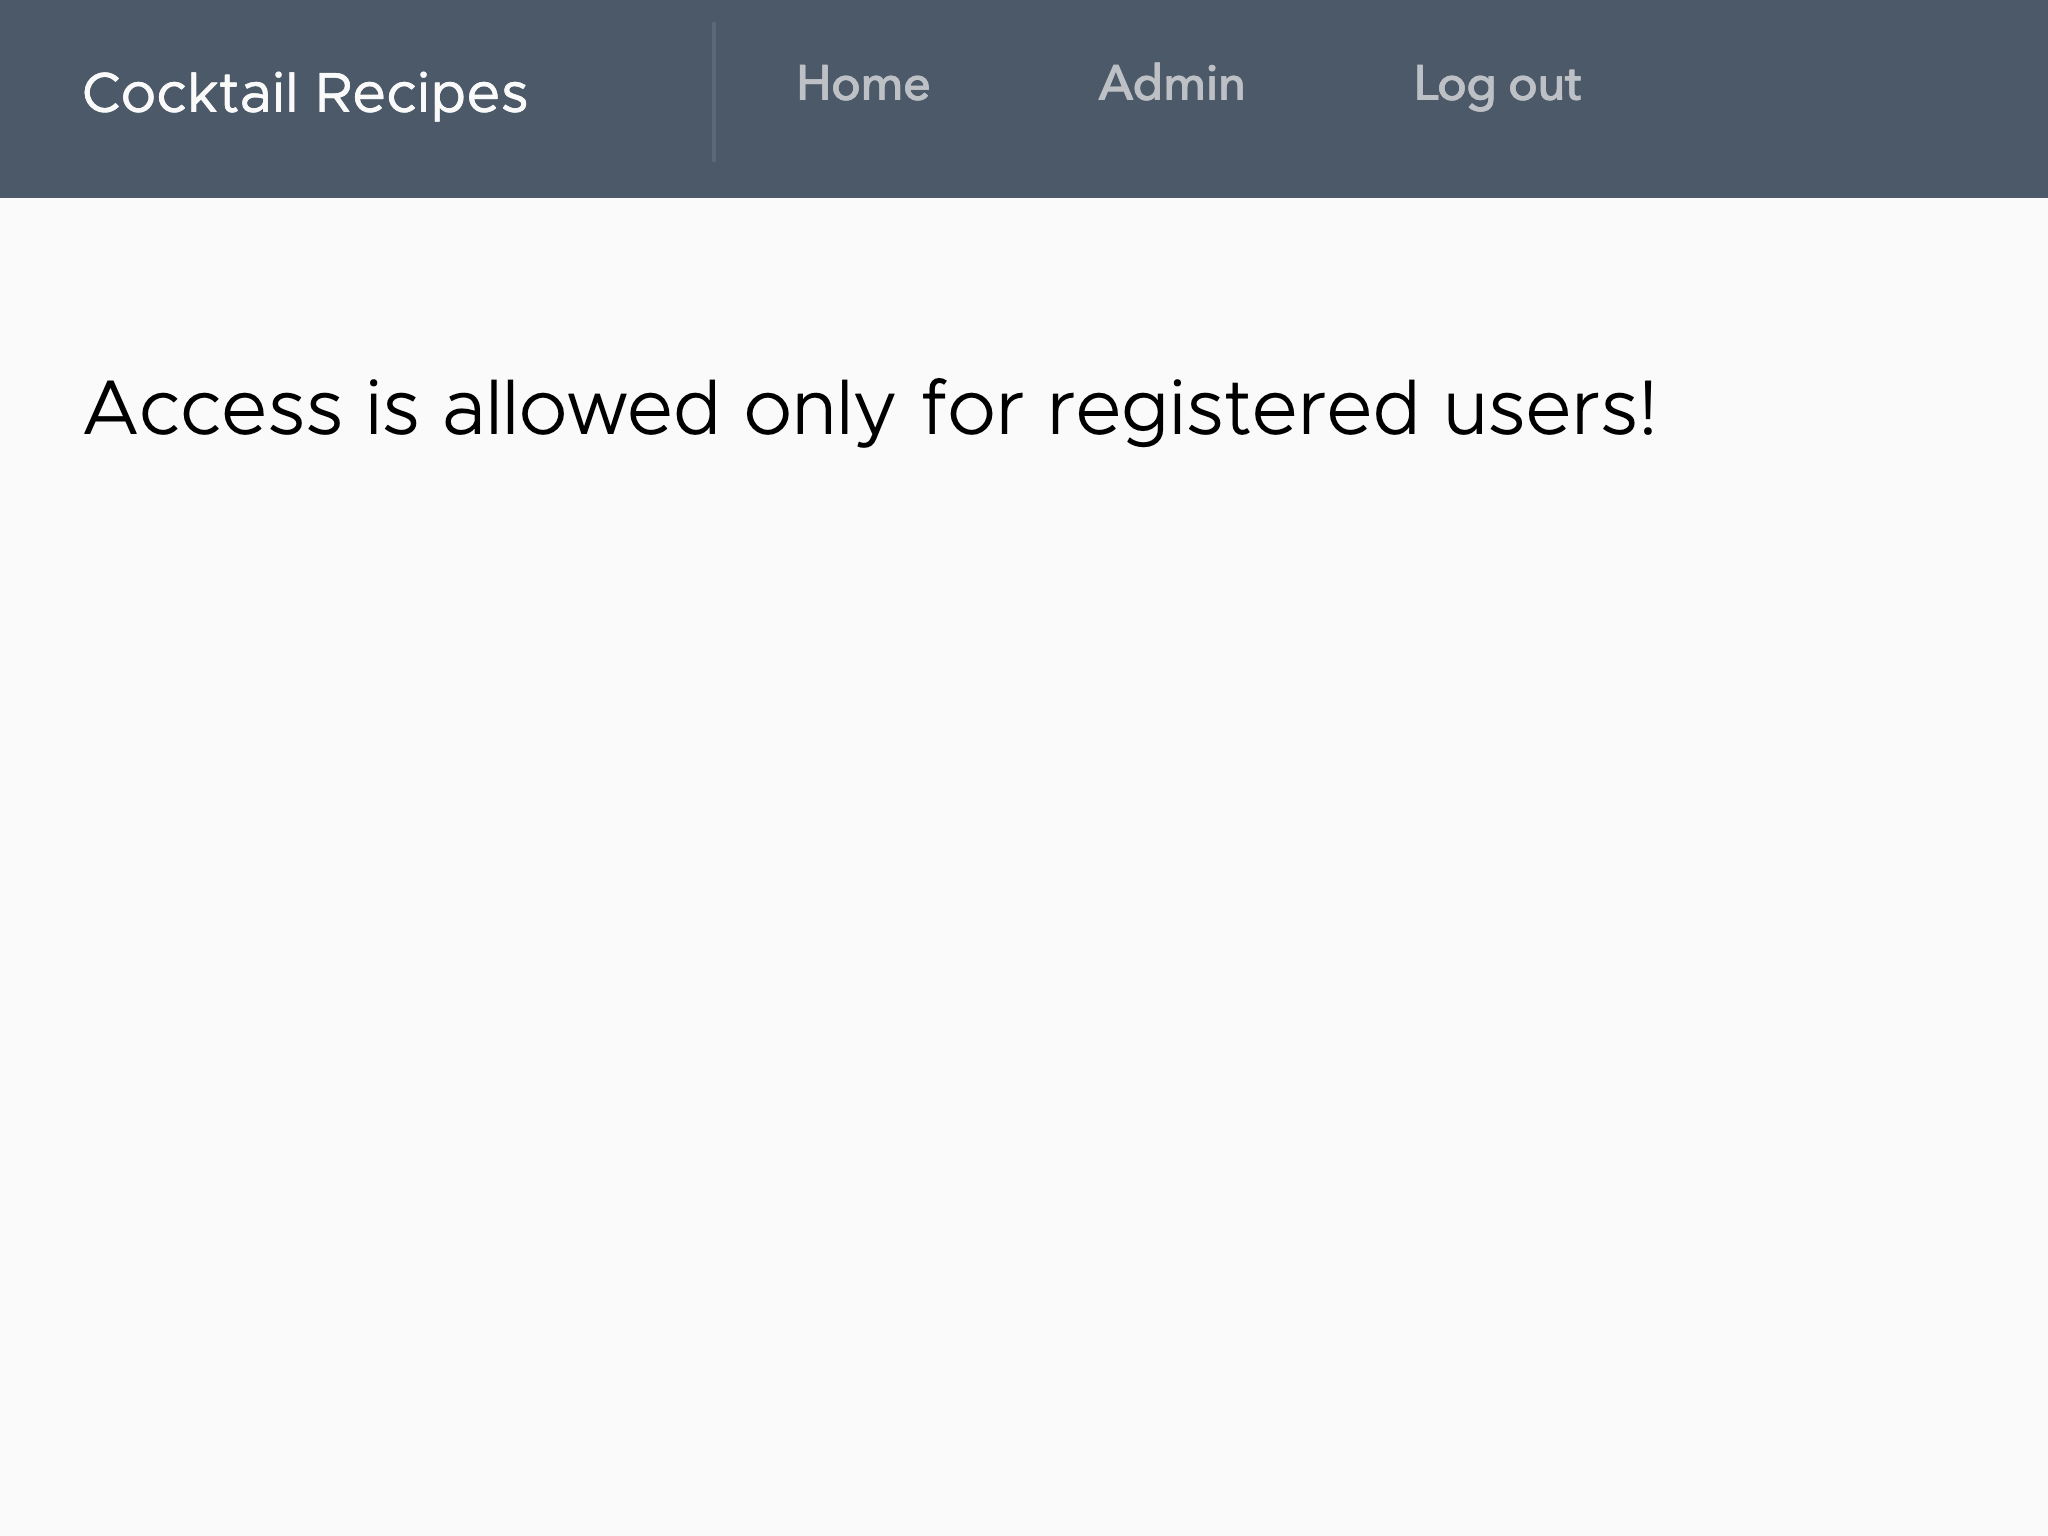Click the word "for" in the message

coord(972,409)
